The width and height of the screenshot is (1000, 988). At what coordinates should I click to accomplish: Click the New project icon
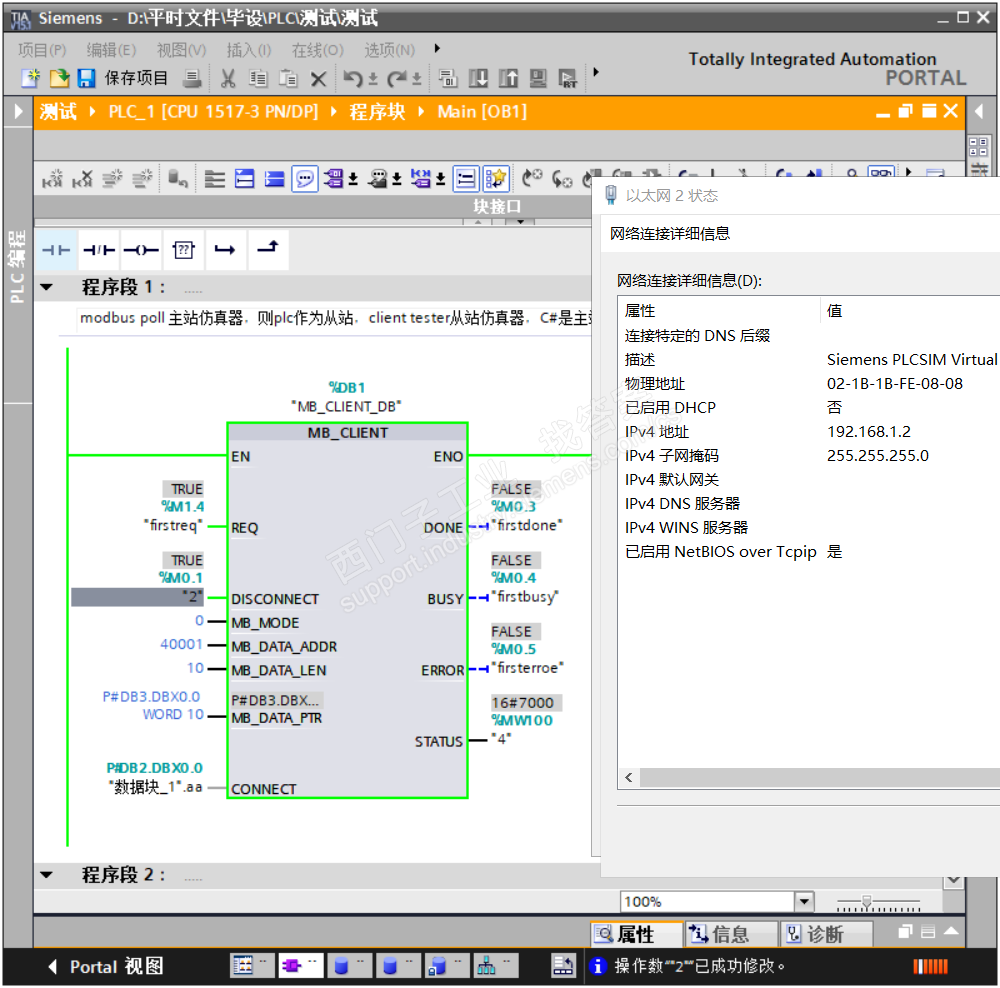tap(29, 78)
